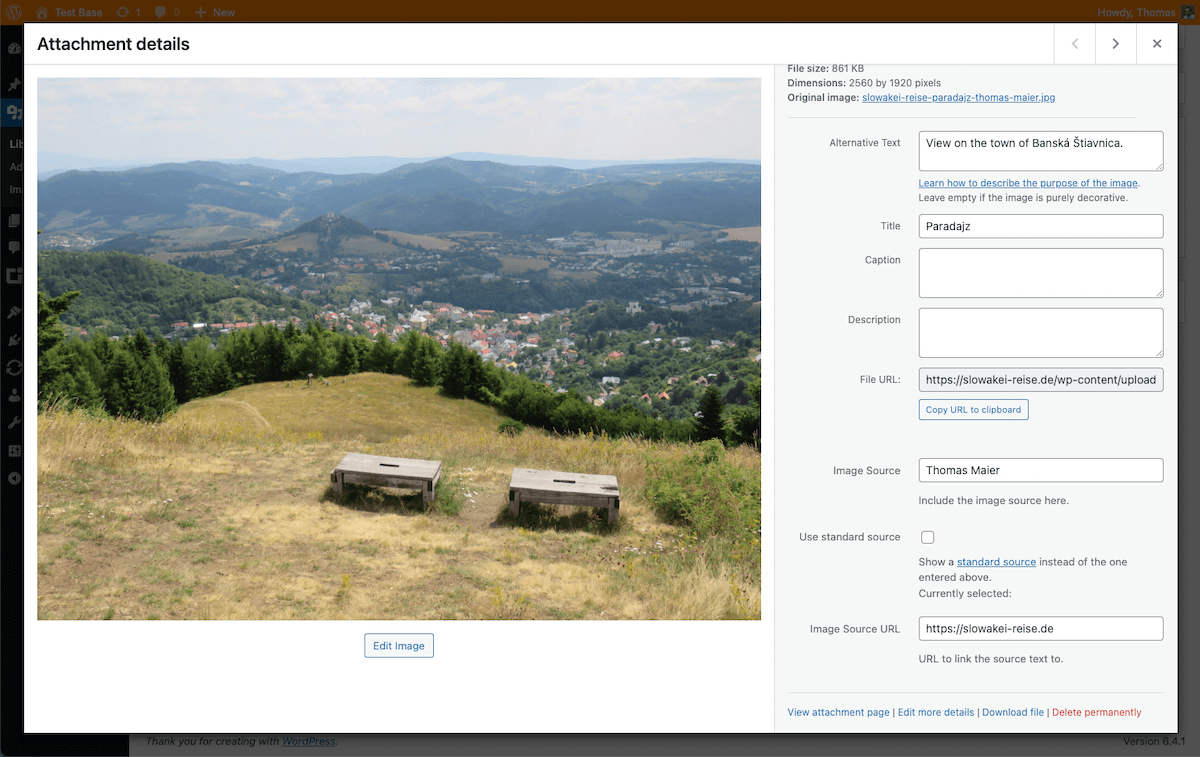Collapse the admin menu with arrow icon
This screenshot has height=757, width=1200.
[13, 478]
